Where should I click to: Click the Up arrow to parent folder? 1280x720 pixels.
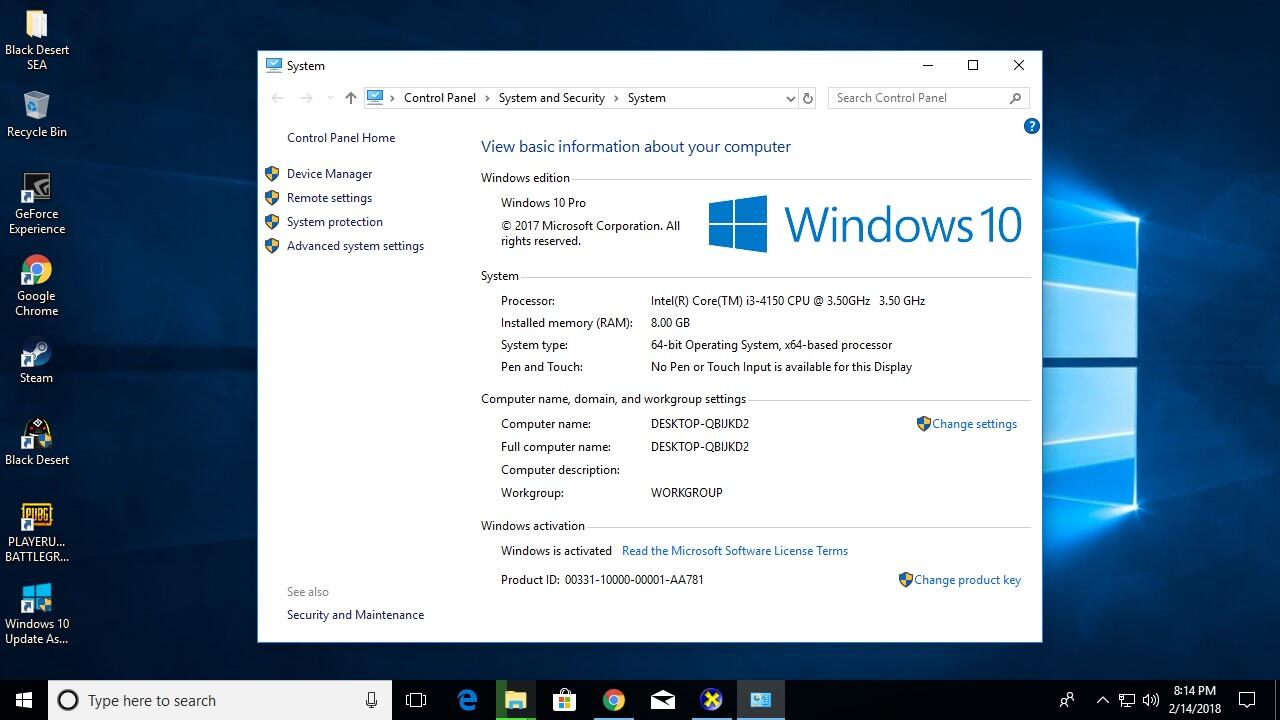[x=350, y=98]
